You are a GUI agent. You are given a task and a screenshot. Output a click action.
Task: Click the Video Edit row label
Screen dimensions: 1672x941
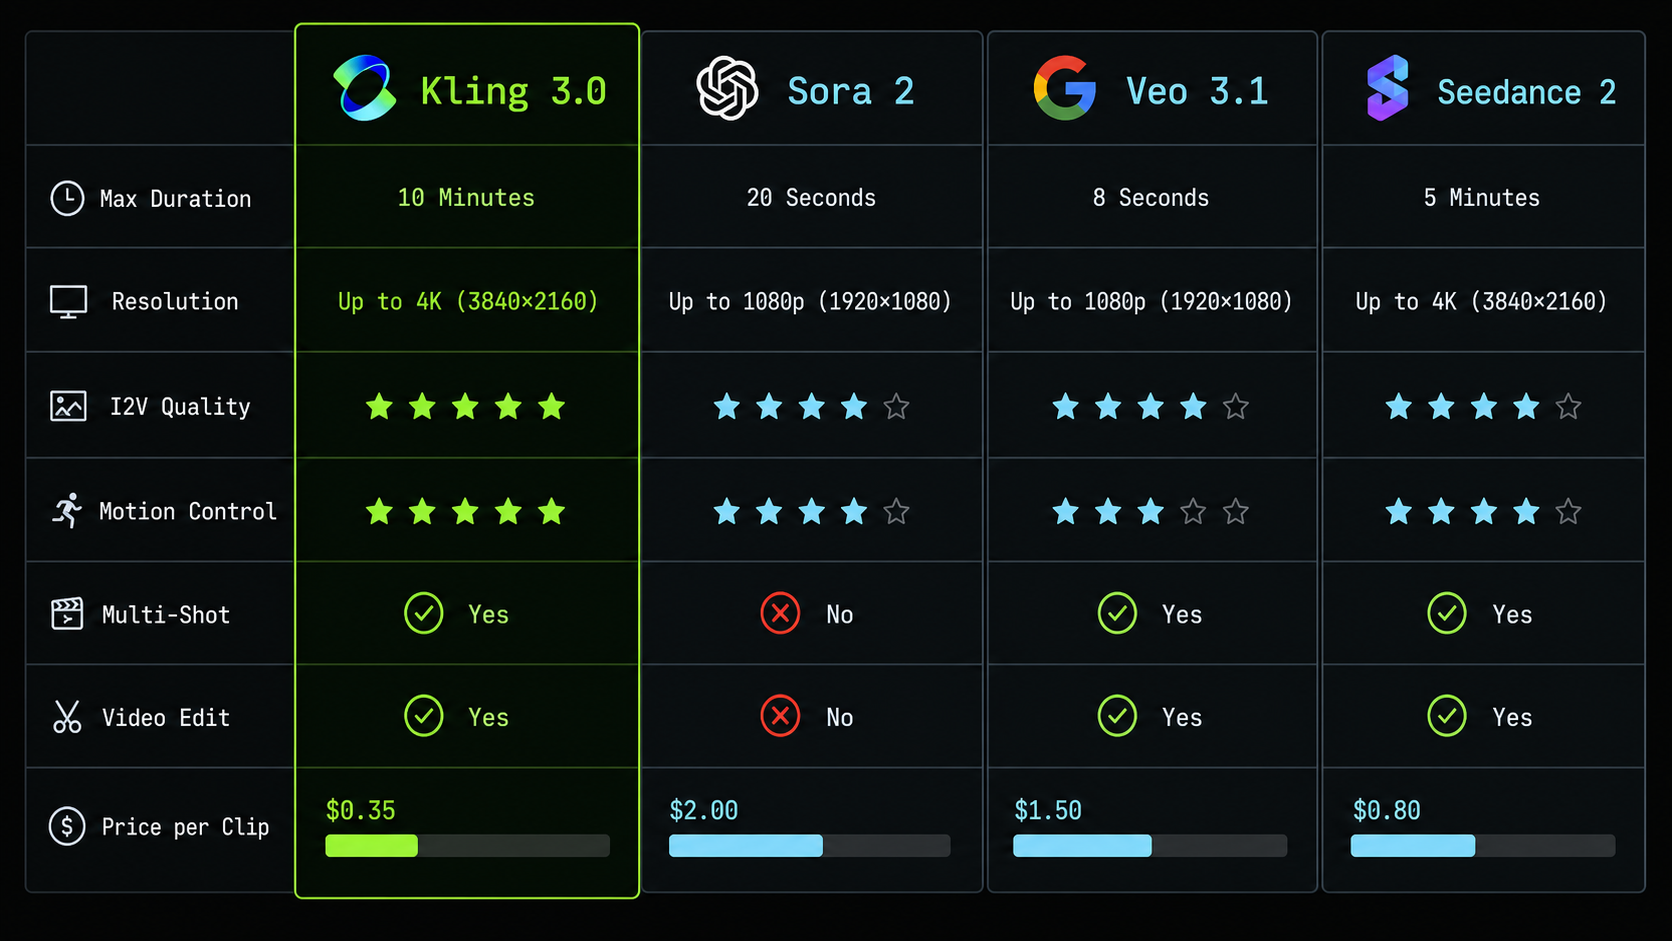tap(166, 718)
